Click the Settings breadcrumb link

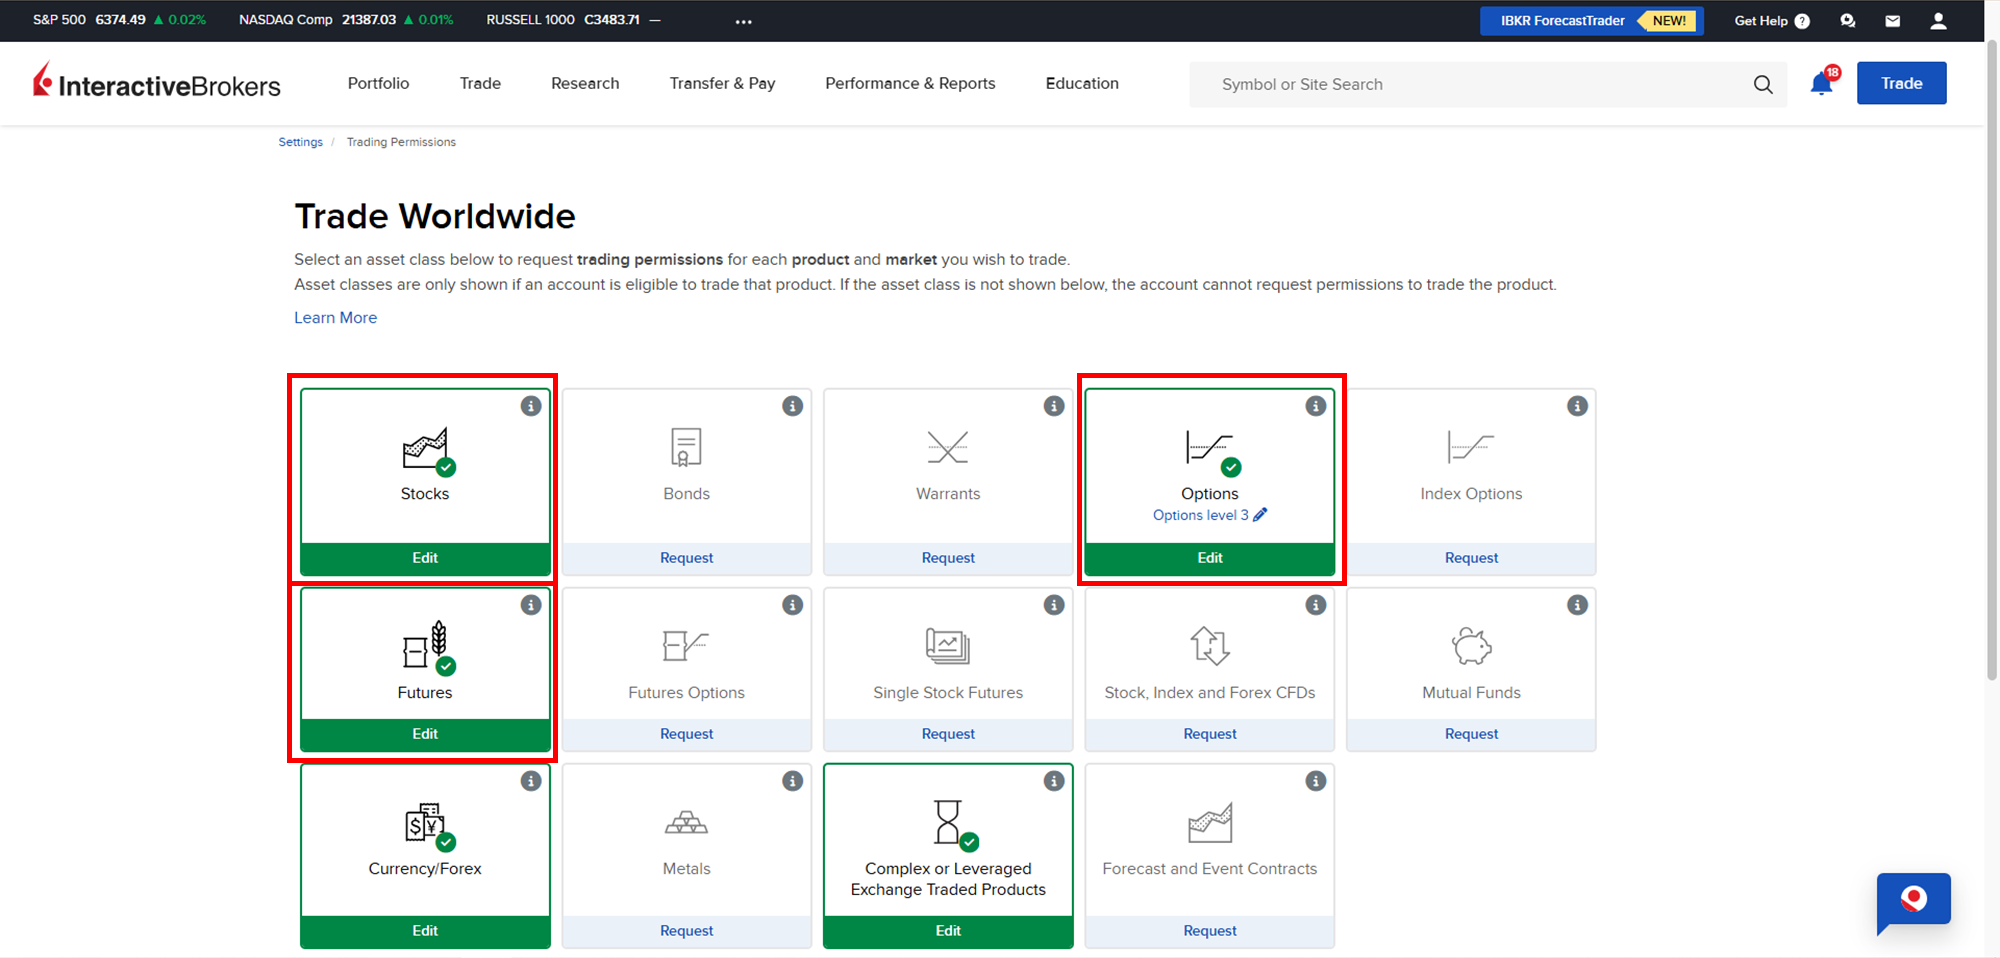click(x=300, y=142)
